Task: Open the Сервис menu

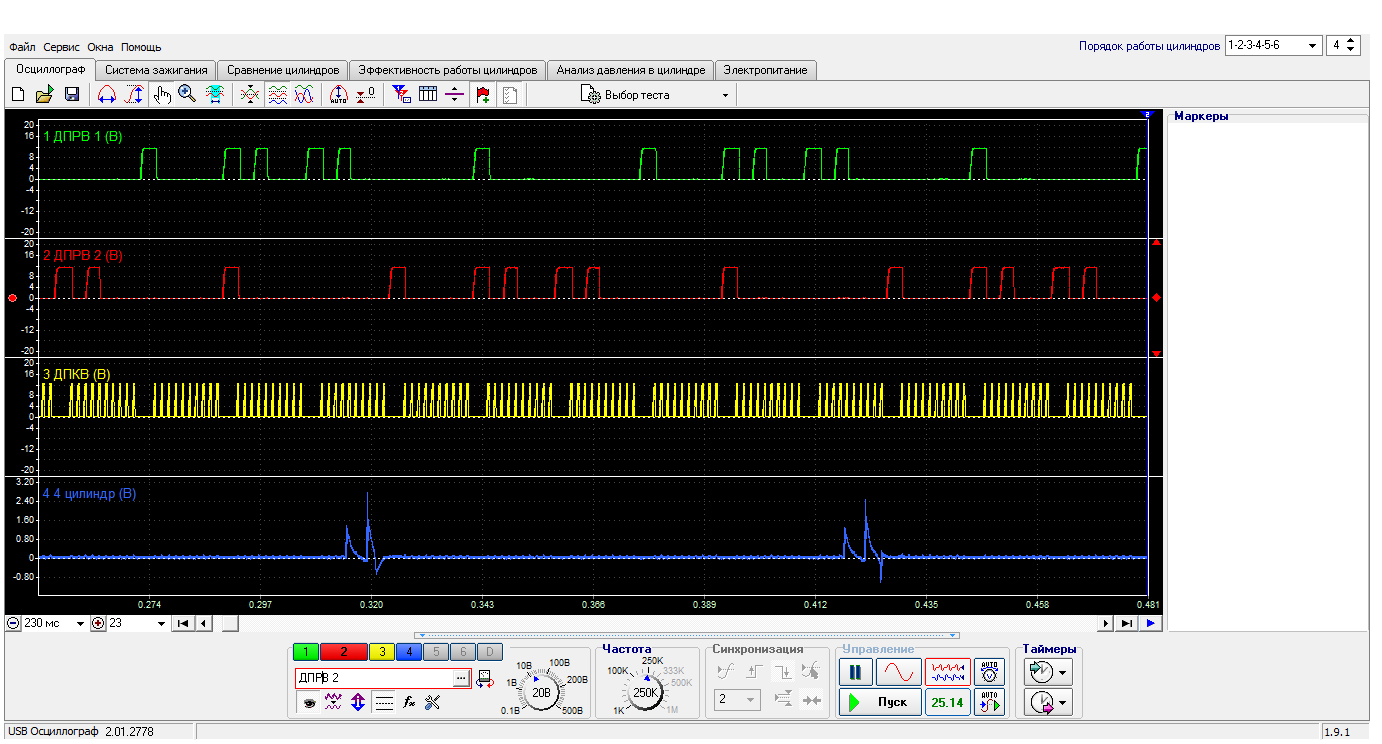Action: pos(62,47)
